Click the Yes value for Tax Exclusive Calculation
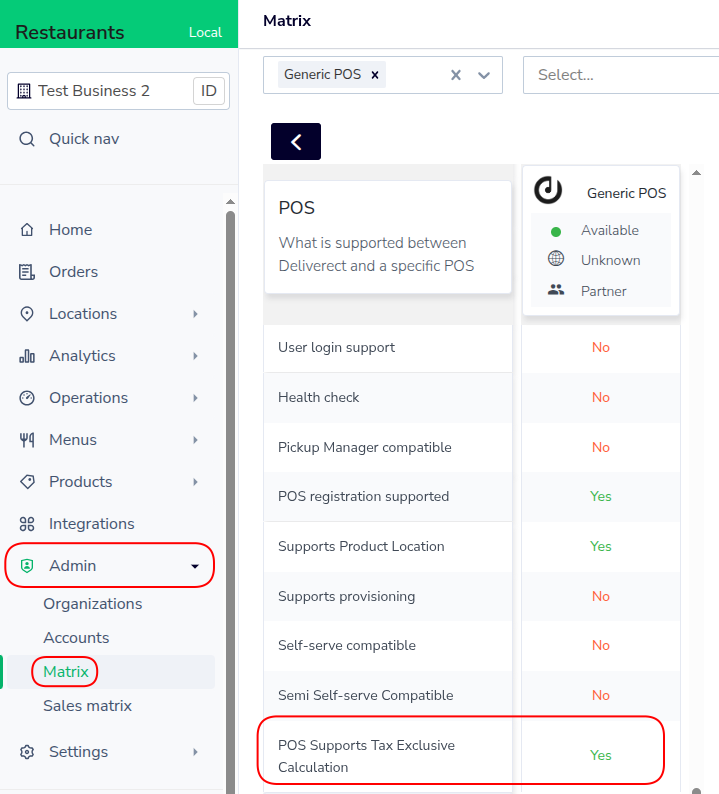 click(x=601, y=756)
